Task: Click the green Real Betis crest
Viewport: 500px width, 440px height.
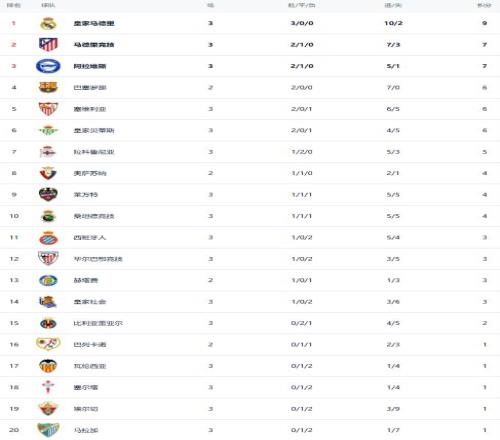Action: pos(48,130)
